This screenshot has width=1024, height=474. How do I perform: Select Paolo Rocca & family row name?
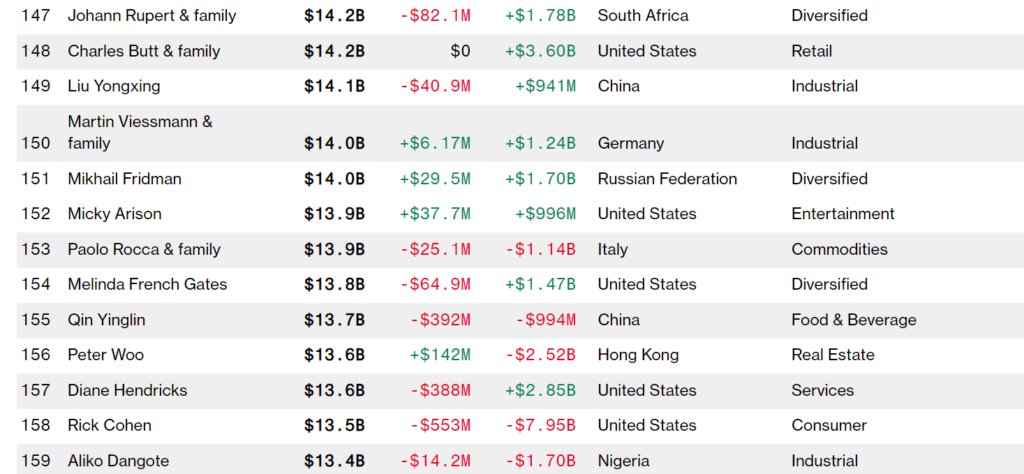144,249
